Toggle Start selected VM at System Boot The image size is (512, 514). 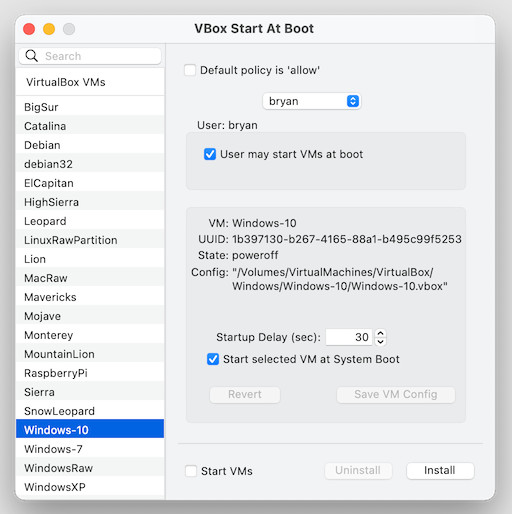[213, 359]
